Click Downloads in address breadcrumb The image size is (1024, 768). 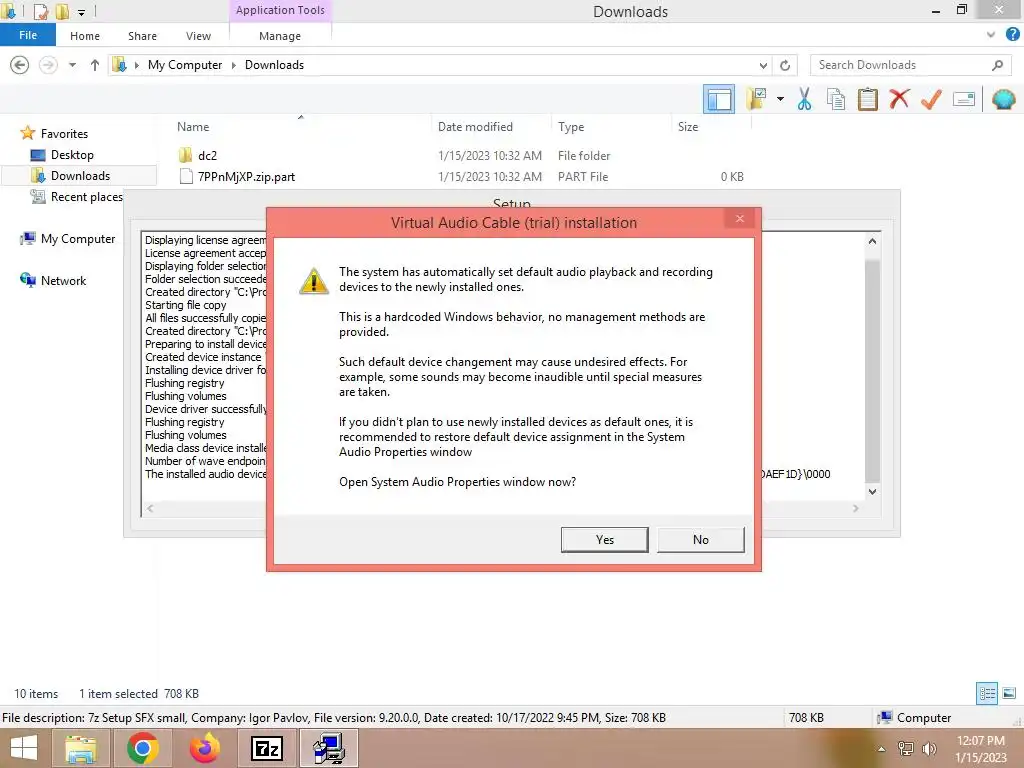pos(274,65)
